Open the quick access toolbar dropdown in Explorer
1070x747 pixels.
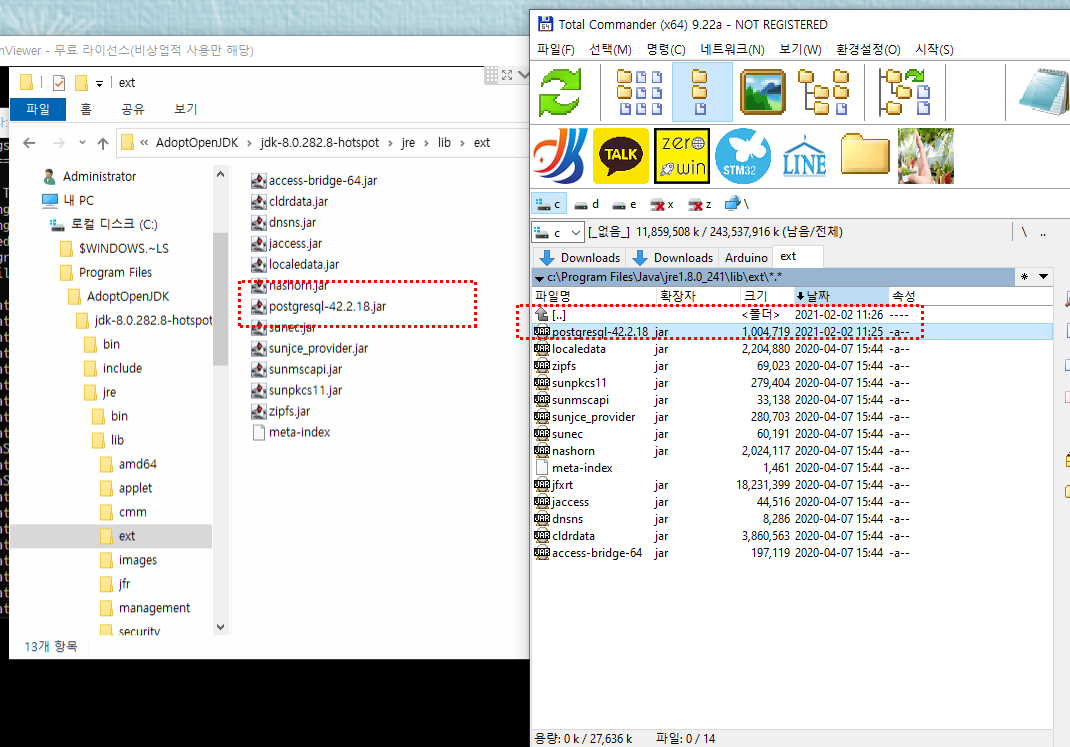click(100, 83)
